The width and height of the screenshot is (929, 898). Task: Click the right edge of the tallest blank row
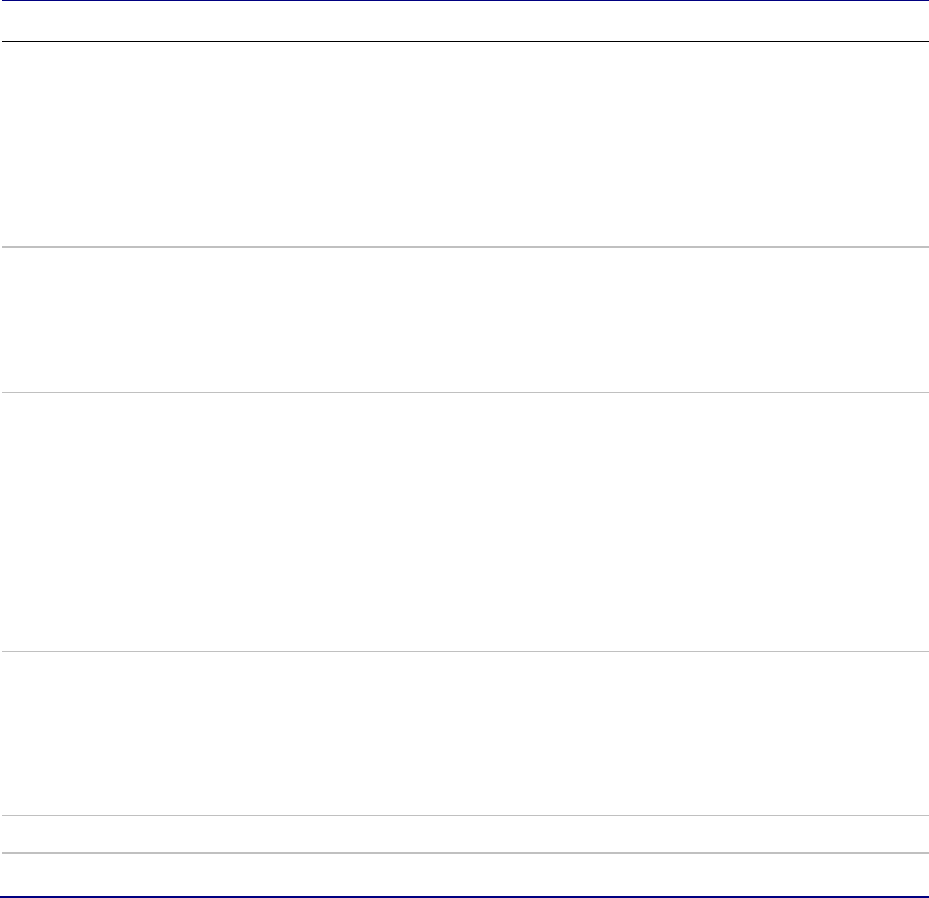923,522
